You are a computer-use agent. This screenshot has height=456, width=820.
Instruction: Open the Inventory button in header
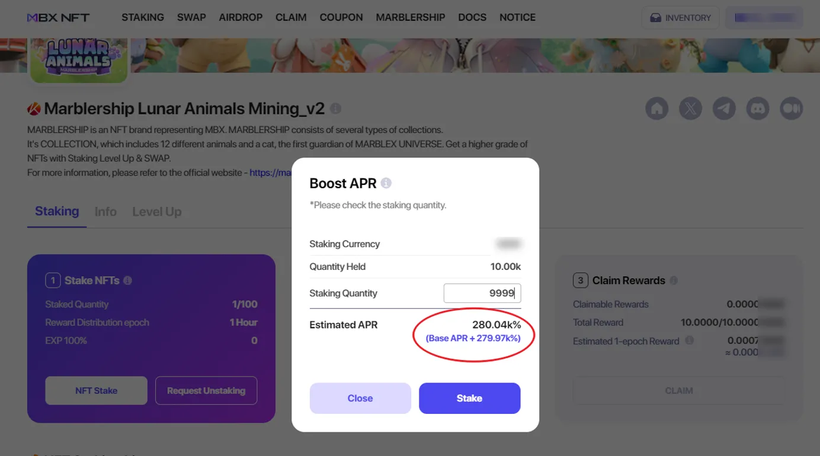point(680,18)
